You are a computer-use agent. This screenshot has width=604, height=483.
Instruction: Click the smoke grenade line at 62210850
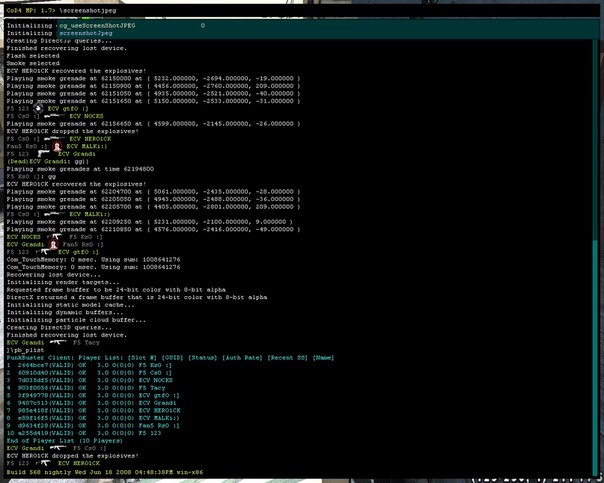[x=153, y=229]
